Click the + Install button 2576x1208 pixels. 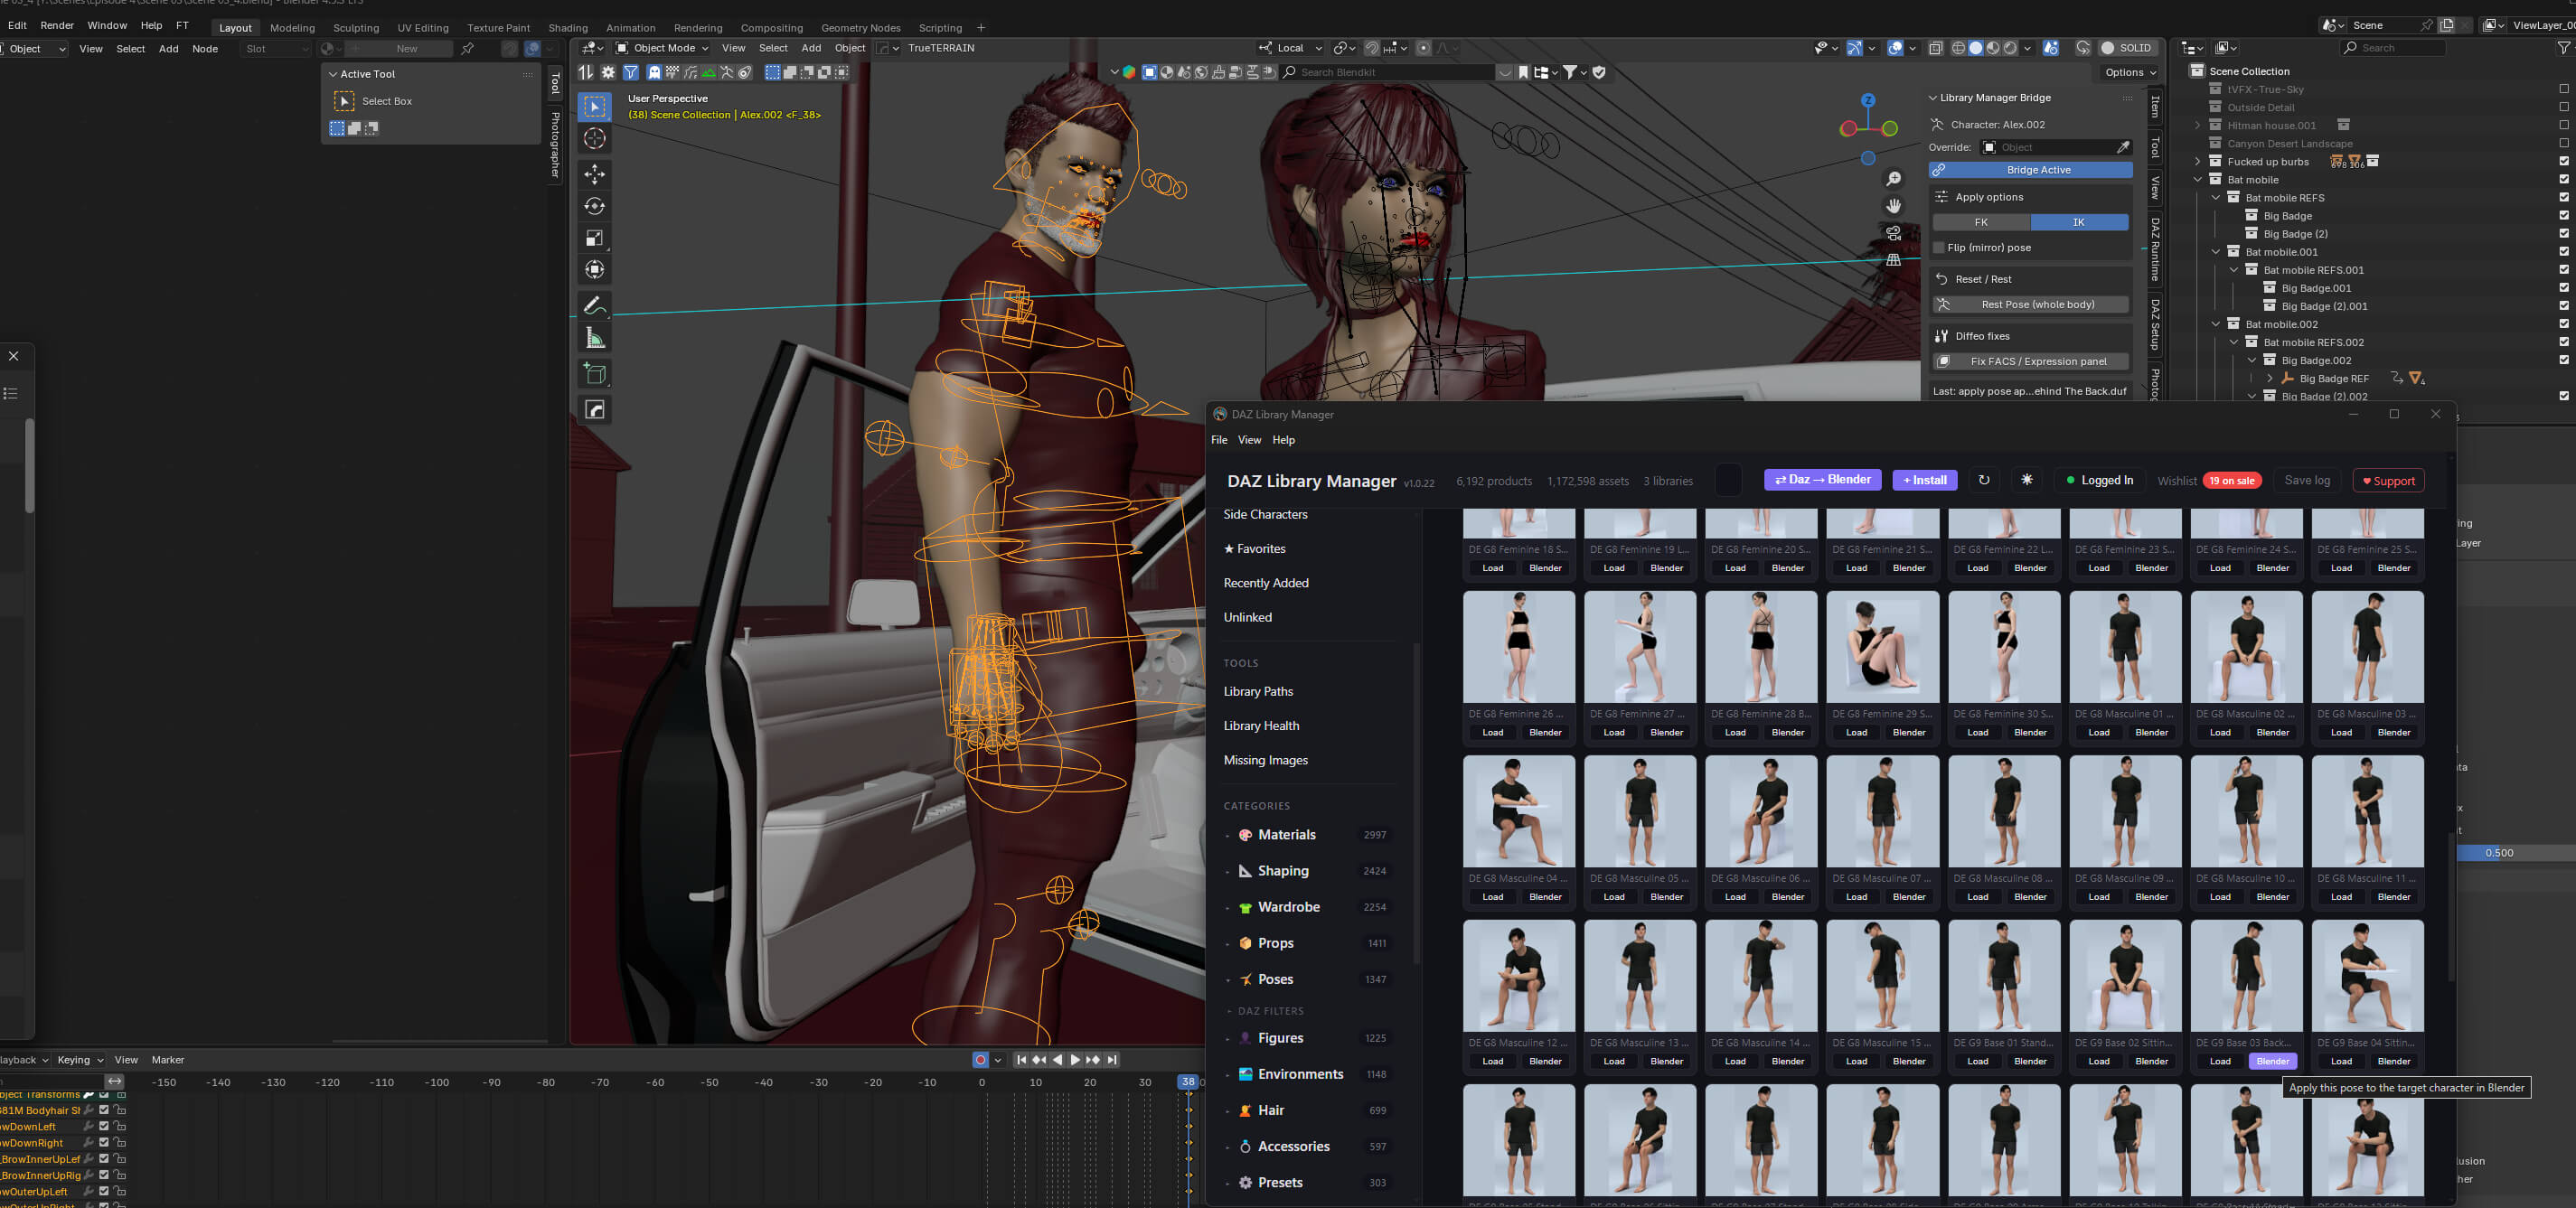click(1925, 480)
